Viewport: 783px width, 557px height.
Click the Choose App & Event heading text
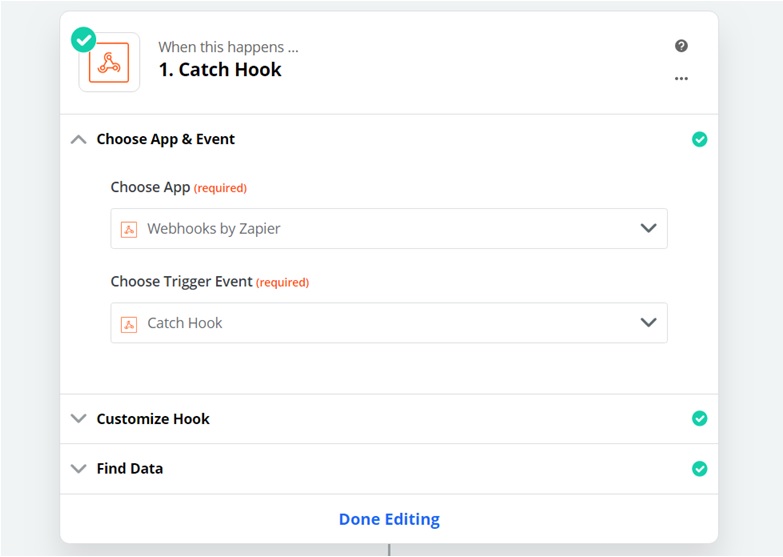coord(165,140)
